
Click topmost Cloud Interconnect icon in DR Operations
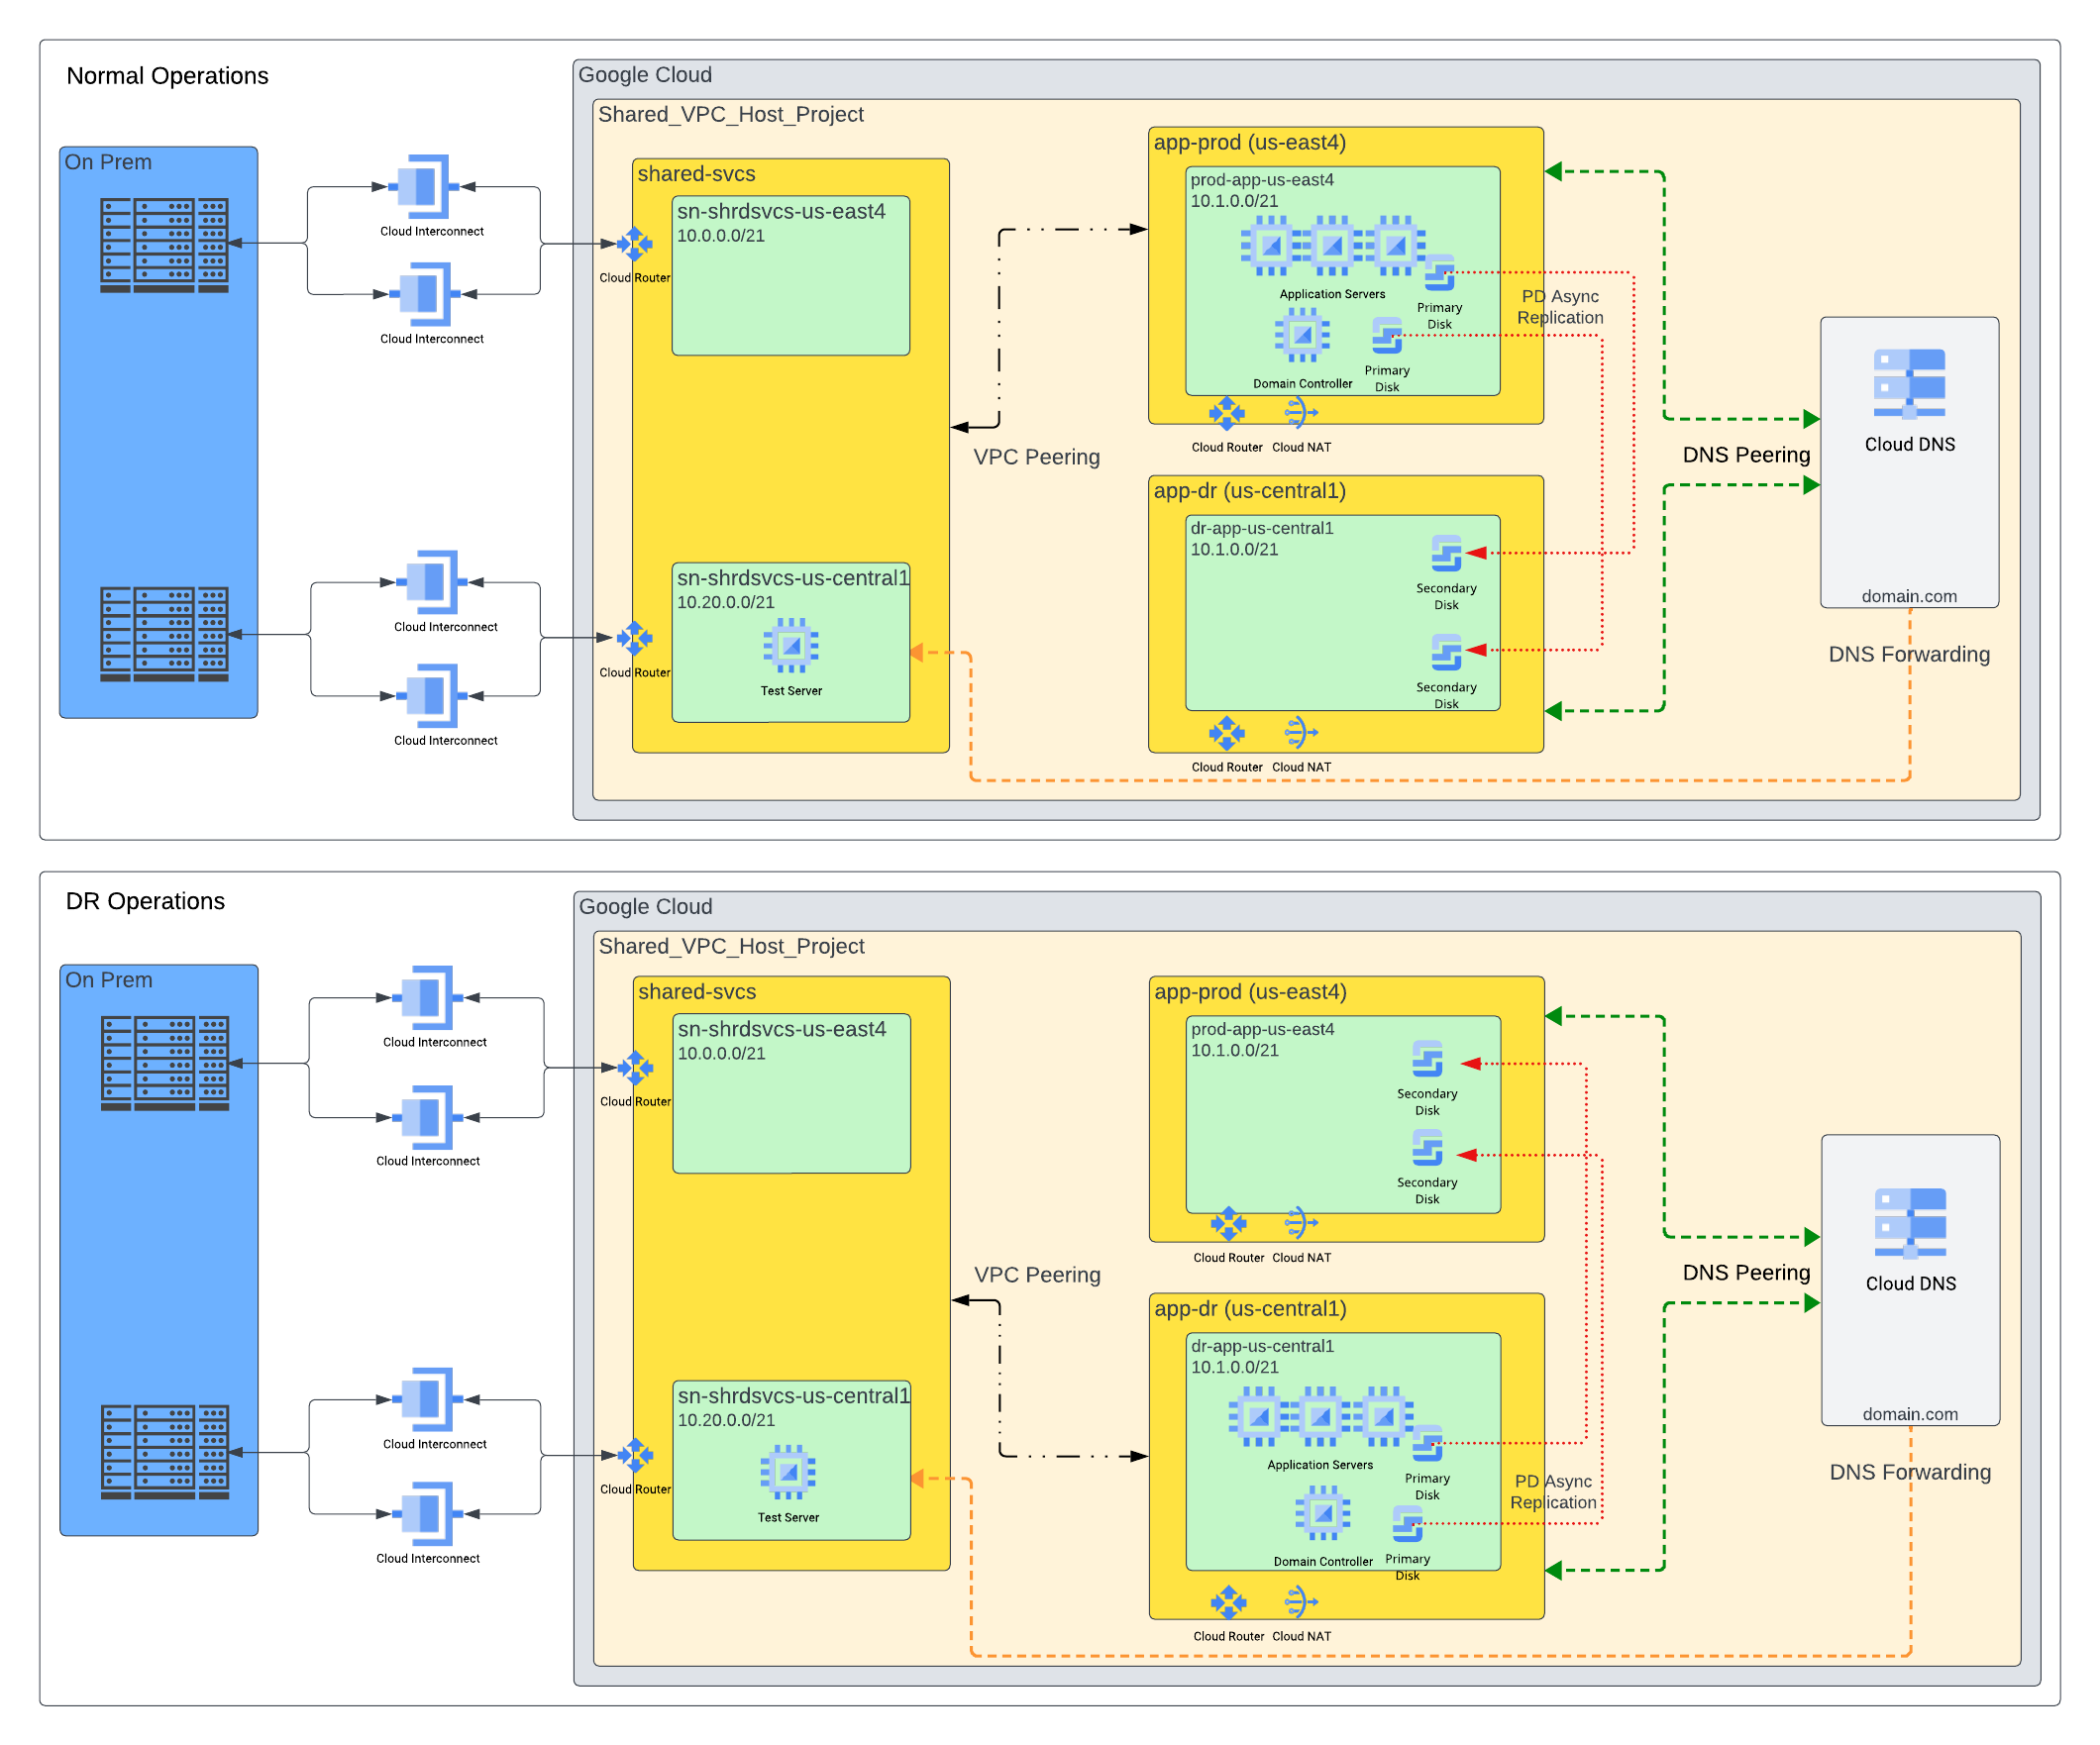(x=427, y=997)
